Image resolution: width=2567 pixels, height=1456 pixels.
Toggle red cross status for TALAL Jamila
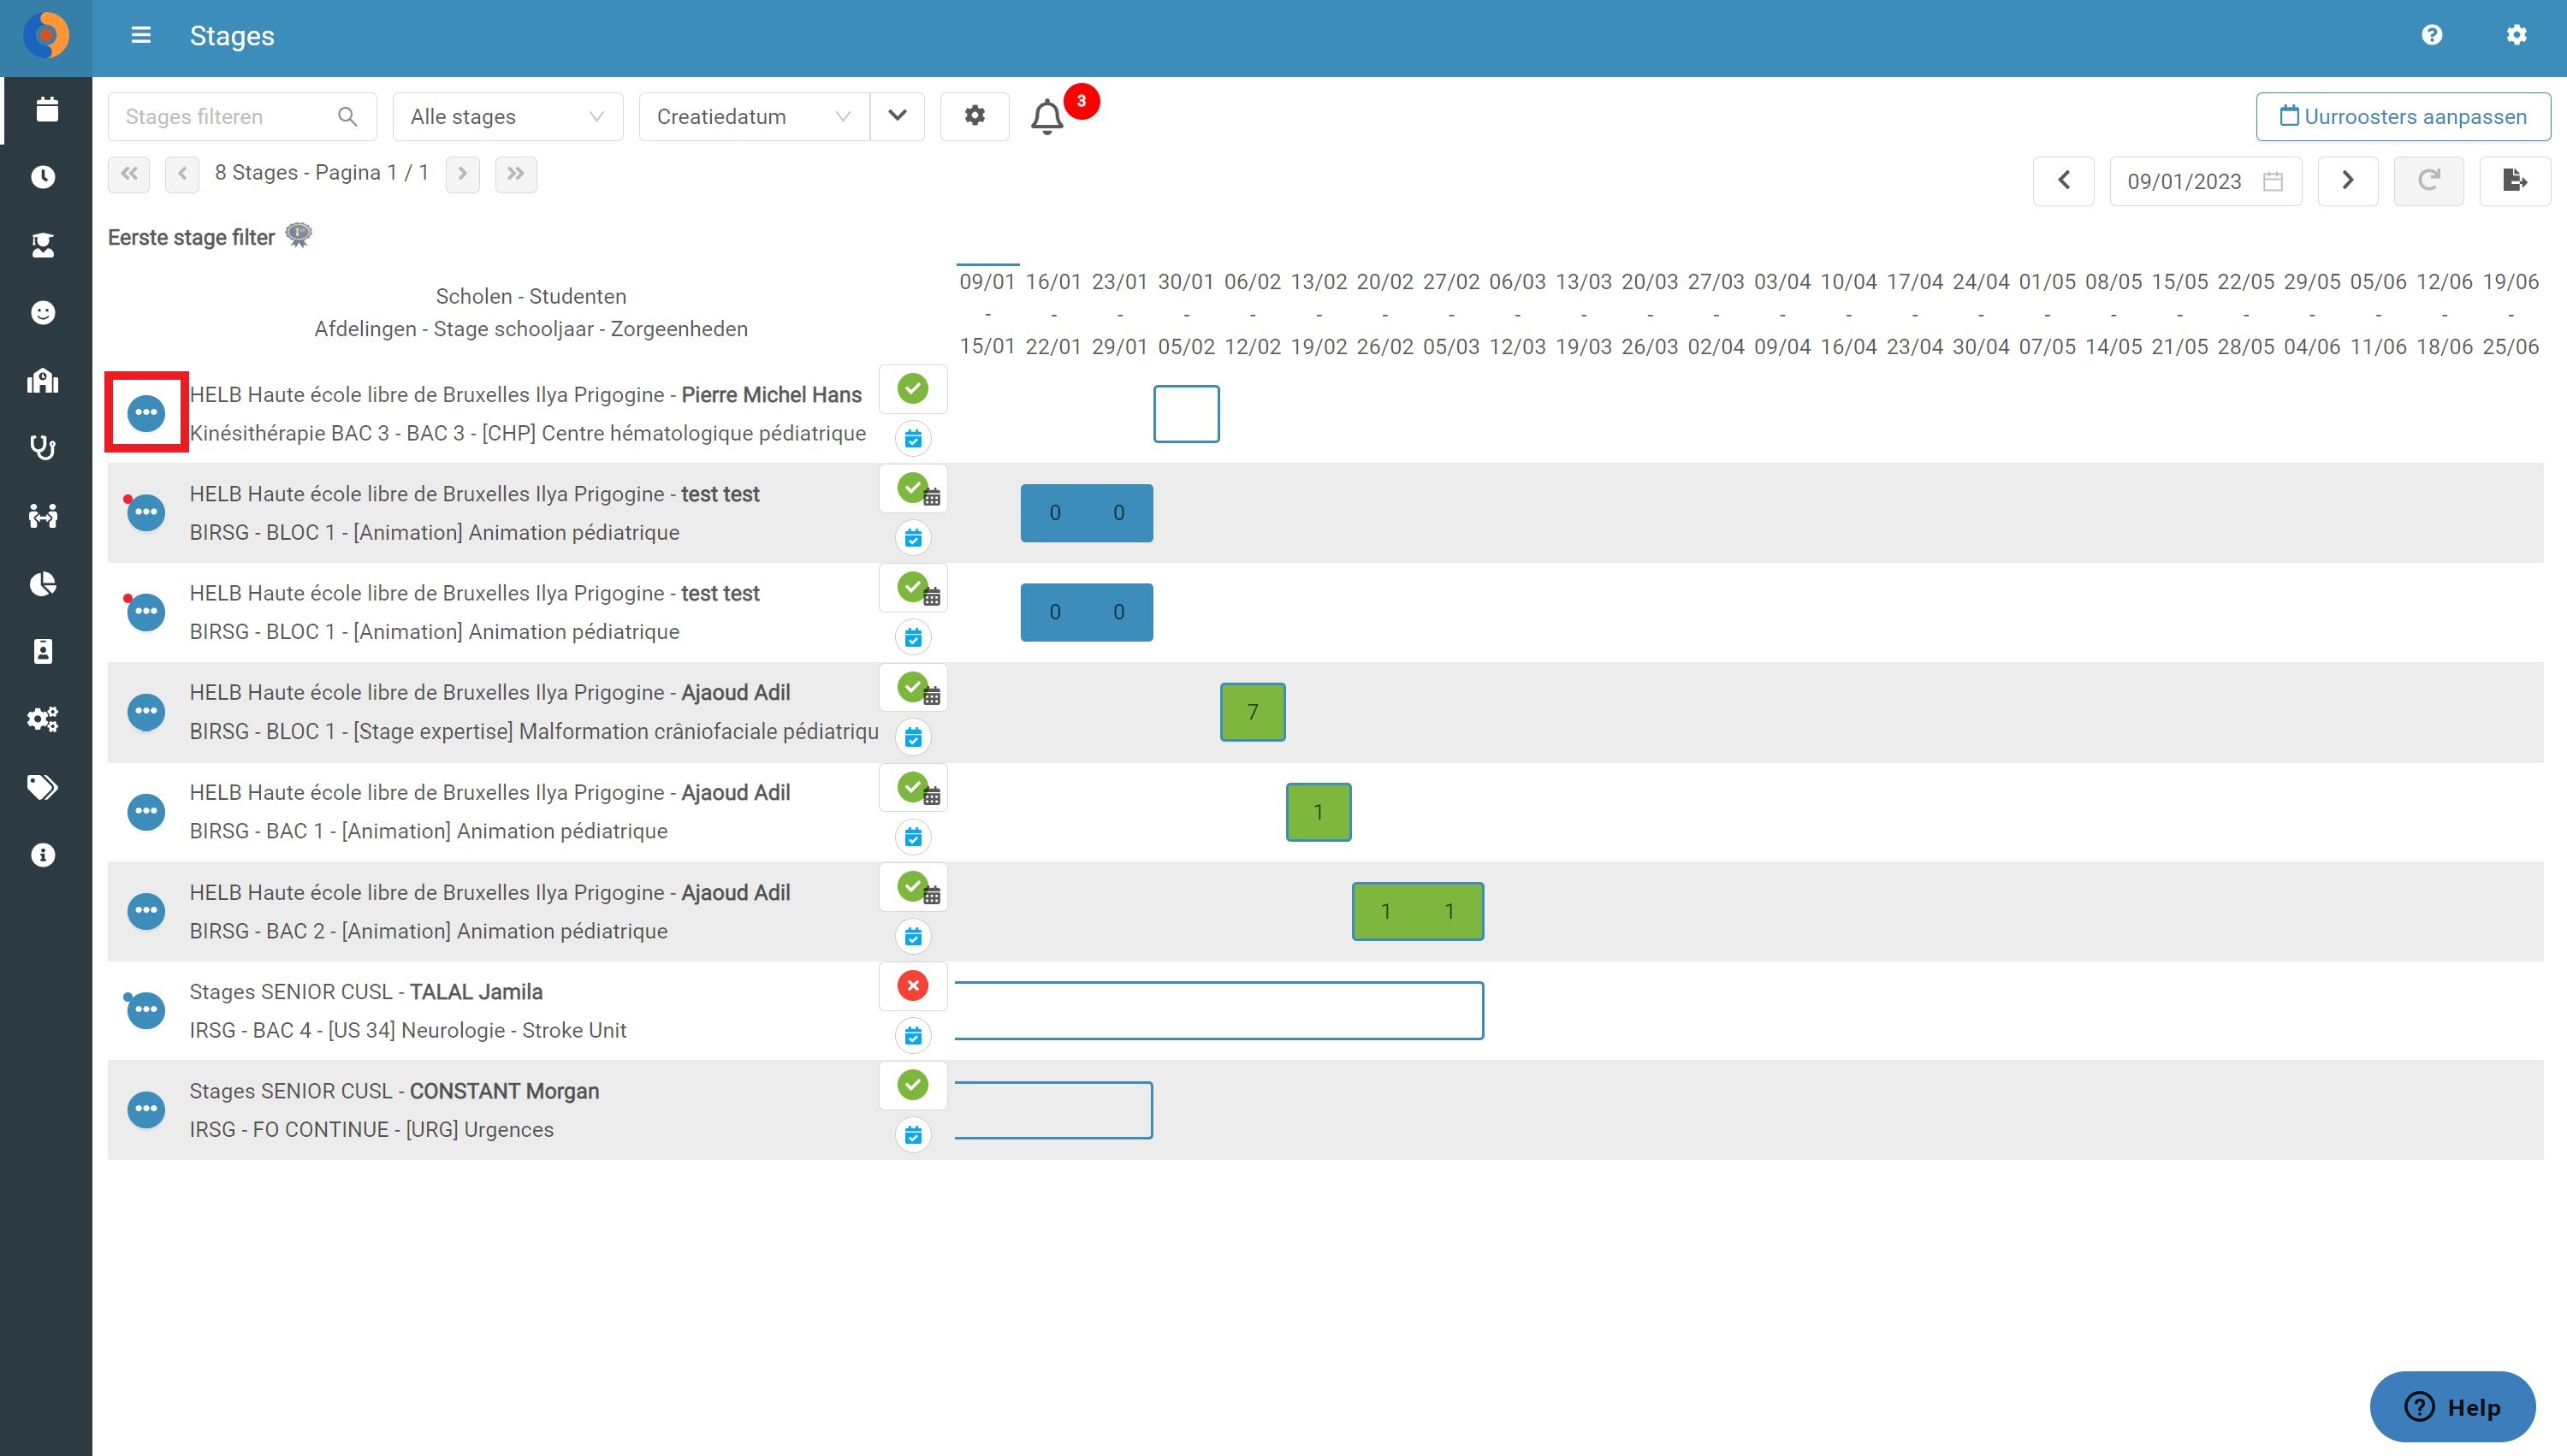click(913, 986)
